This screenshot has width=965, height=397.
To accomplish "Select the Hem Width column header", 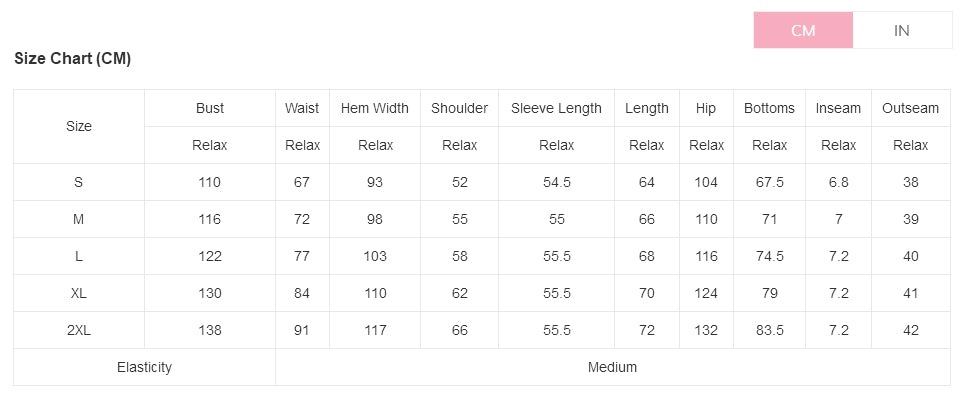I will coord(375,108).
